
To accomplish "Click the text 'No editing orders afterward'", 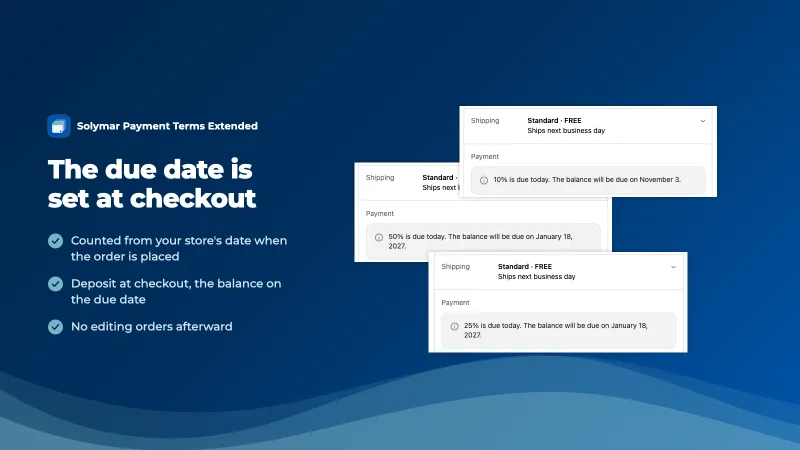I will (151, 327).
